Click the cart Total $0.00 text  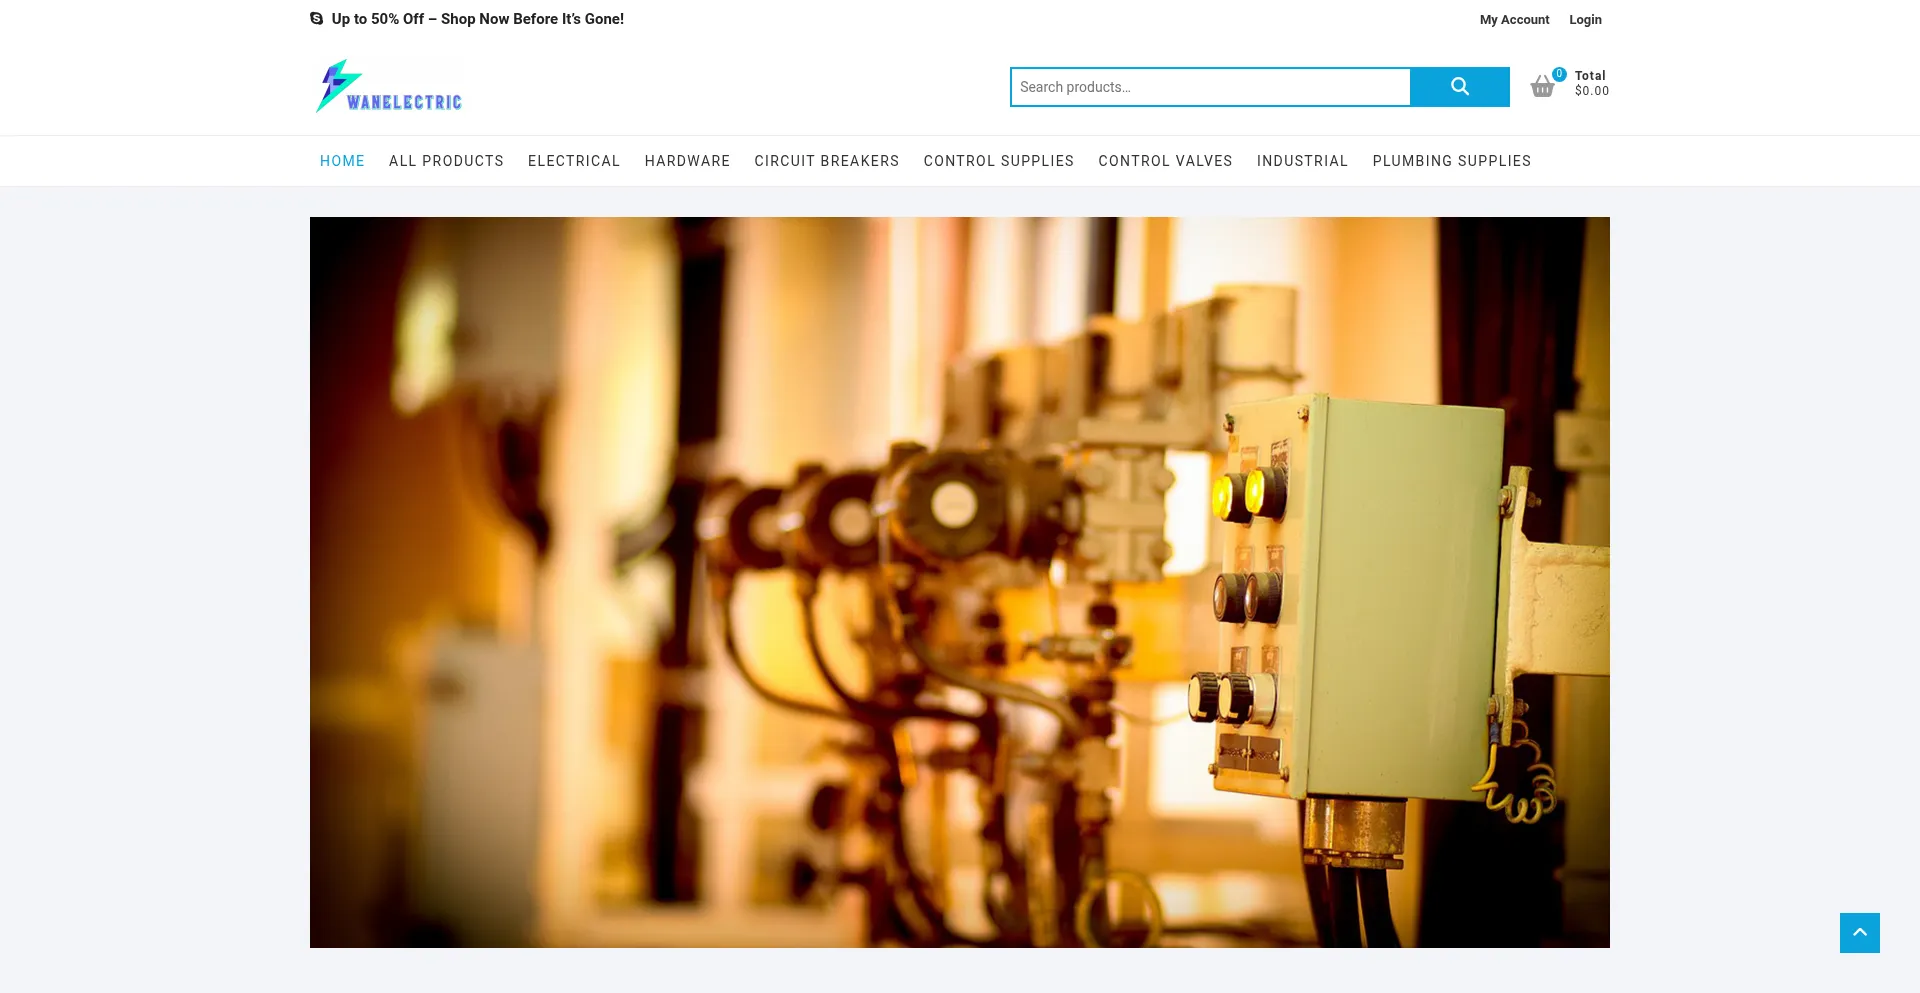point(1591,83)
